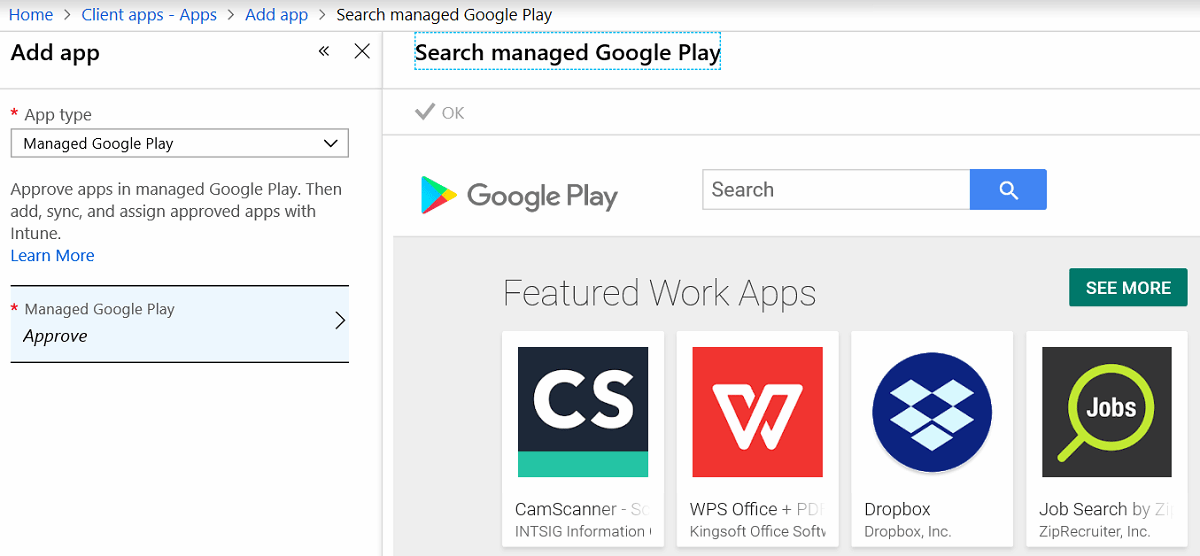The height and width of the screenshot is (556, 1200).
Task: Click the blue search magnifier button
Action: [x=1008, y=190]
